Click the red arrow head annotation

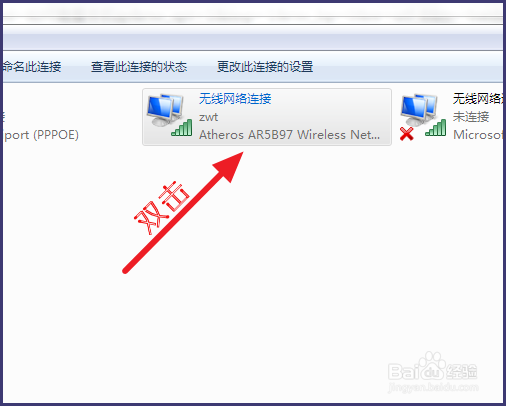(x=229, y=166)
